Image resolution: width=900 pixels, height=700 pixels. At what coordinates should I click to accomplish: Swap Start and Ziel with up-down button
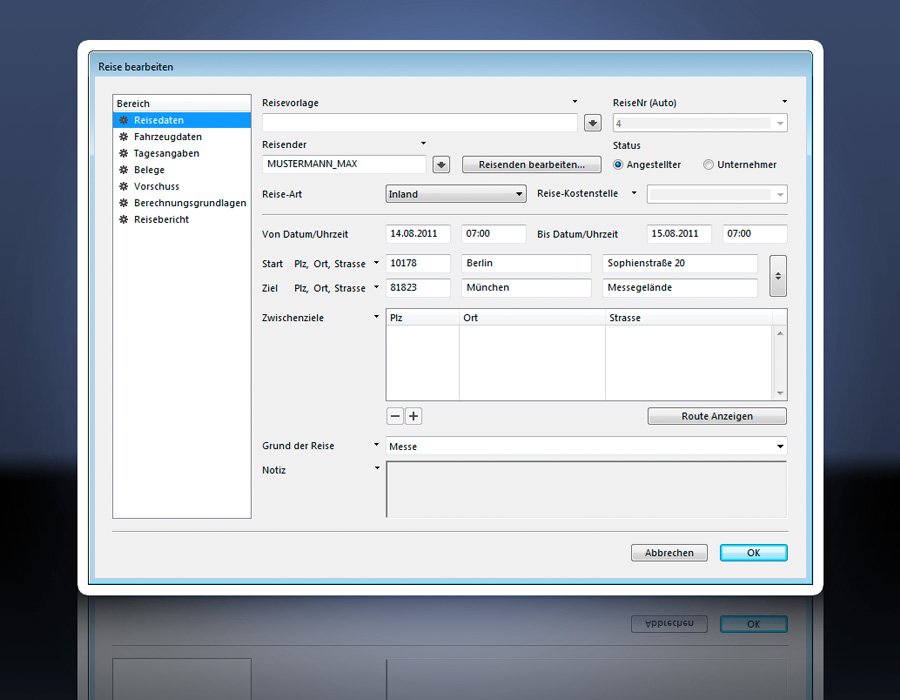tap(778, 275)
